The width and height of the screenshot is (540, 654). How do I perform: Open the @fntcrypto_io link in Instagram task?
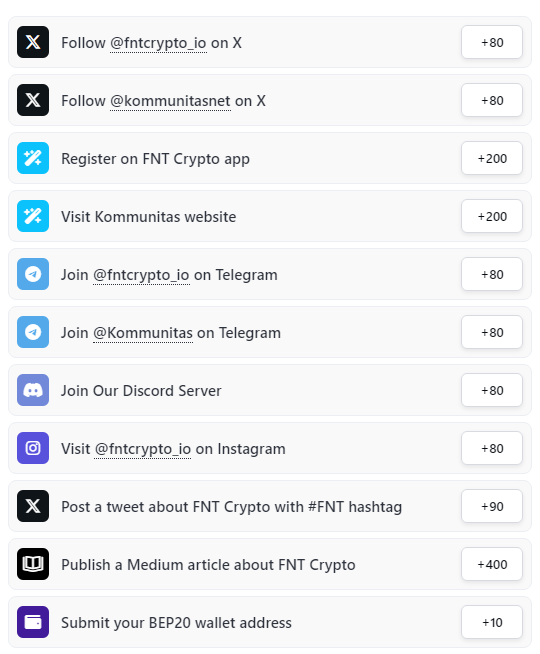pyautogui.click(x=143, y=449)
